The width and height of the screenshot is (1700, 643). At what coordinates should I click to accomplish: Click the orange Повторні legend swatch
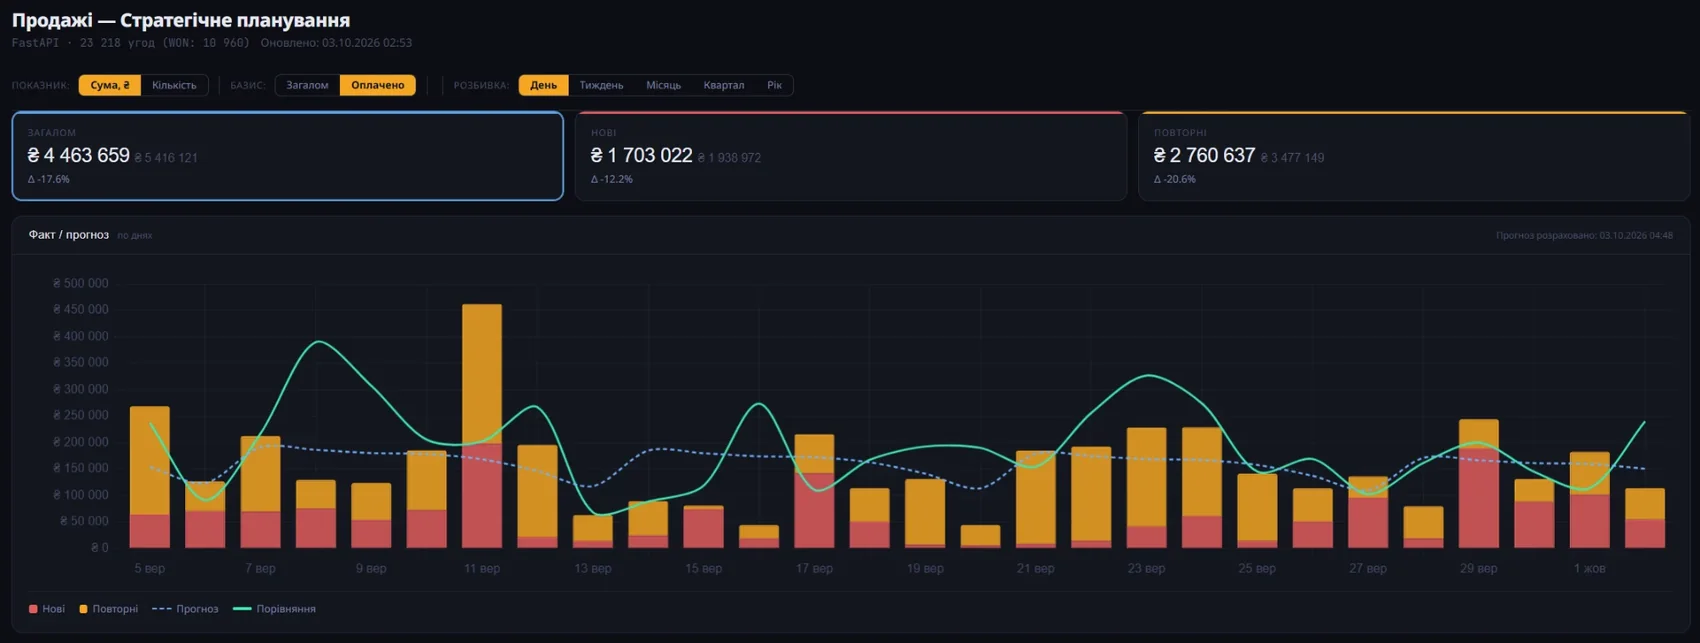pyautogui.click(x=84, y=609)
